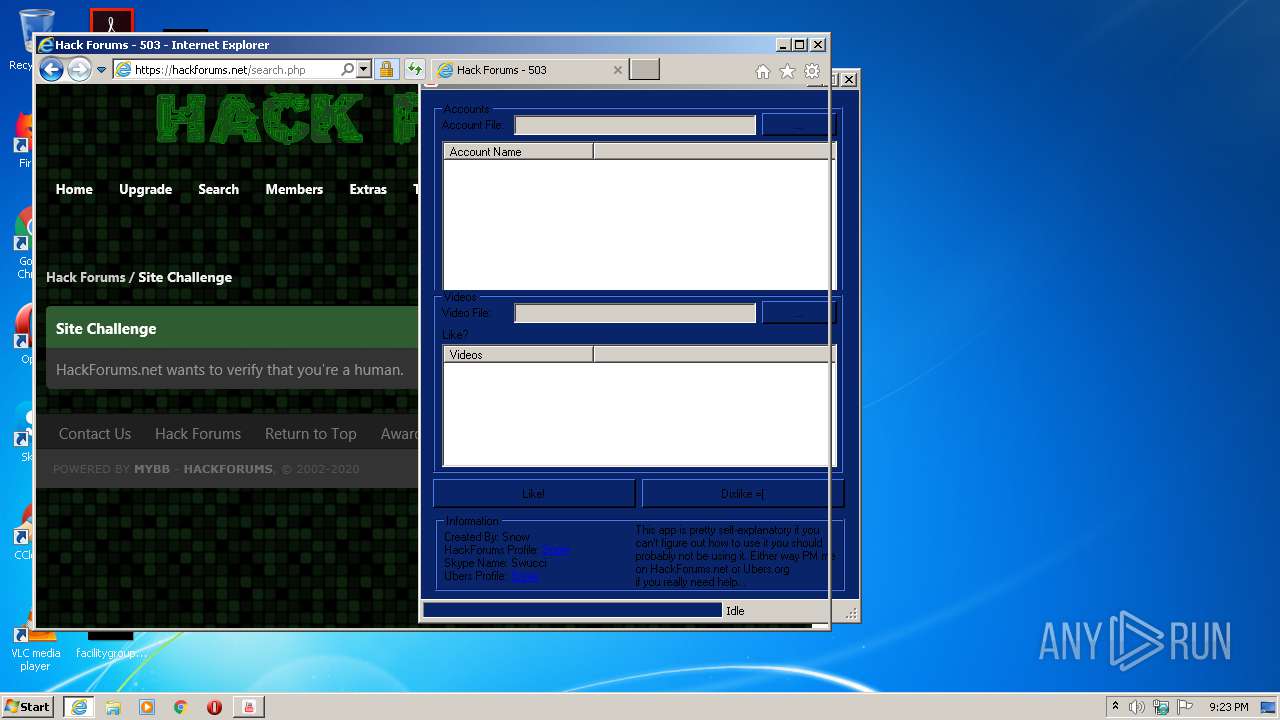Click the Hack Forums breadcrumb link
Image resolution: width=1280 pixels, height=720 pixels.
(x=86, y=277)
